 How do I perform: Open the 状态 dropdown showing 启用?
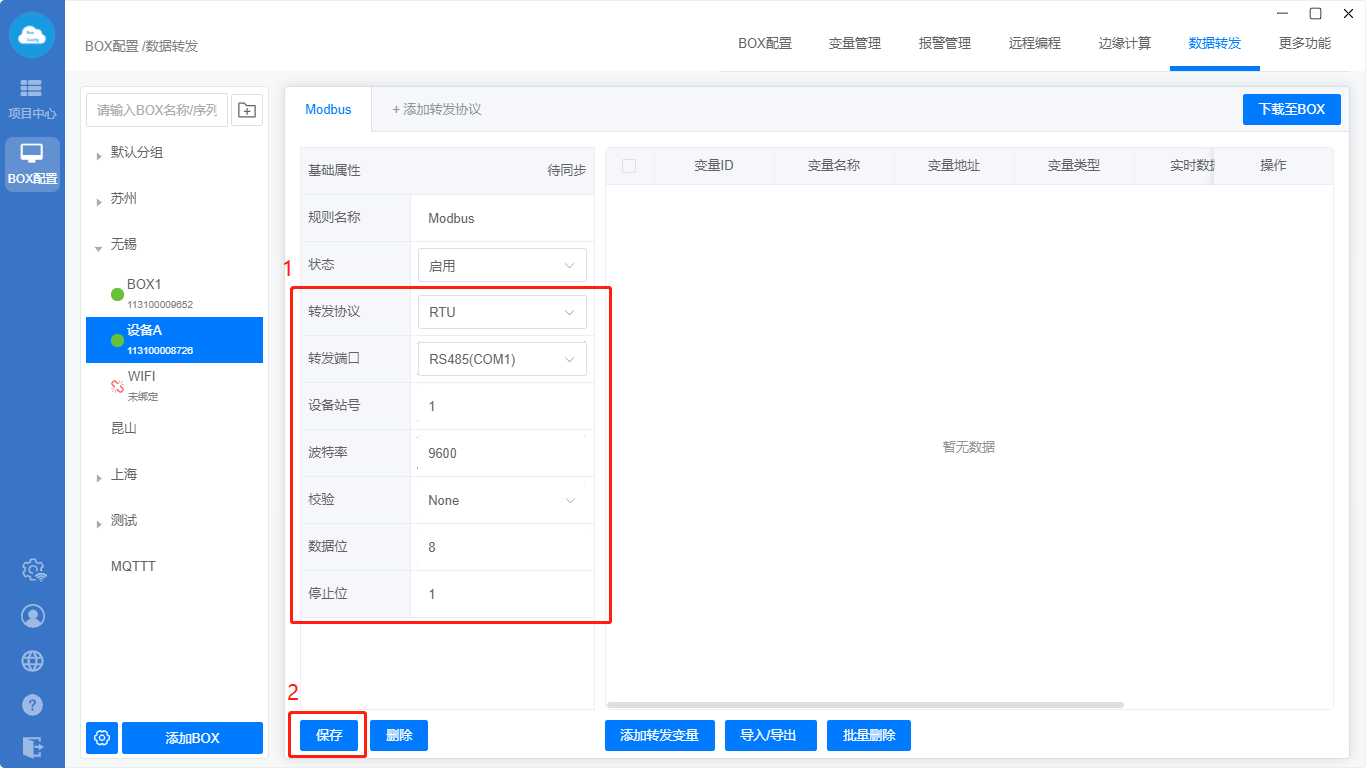click(x=502, y=266)
